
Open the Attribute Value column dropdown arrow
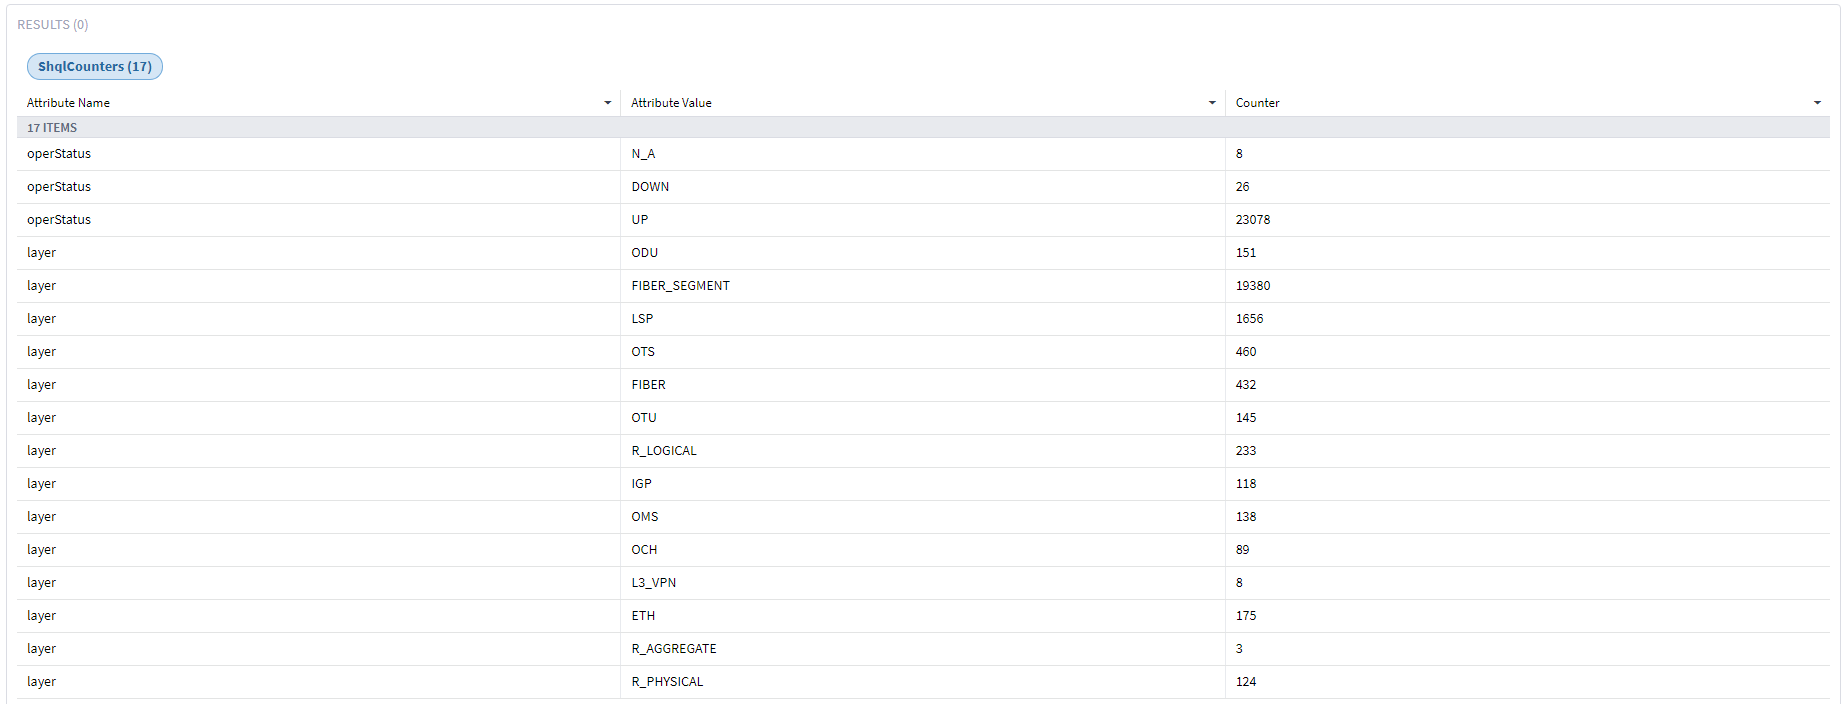tap(1212, 103)
